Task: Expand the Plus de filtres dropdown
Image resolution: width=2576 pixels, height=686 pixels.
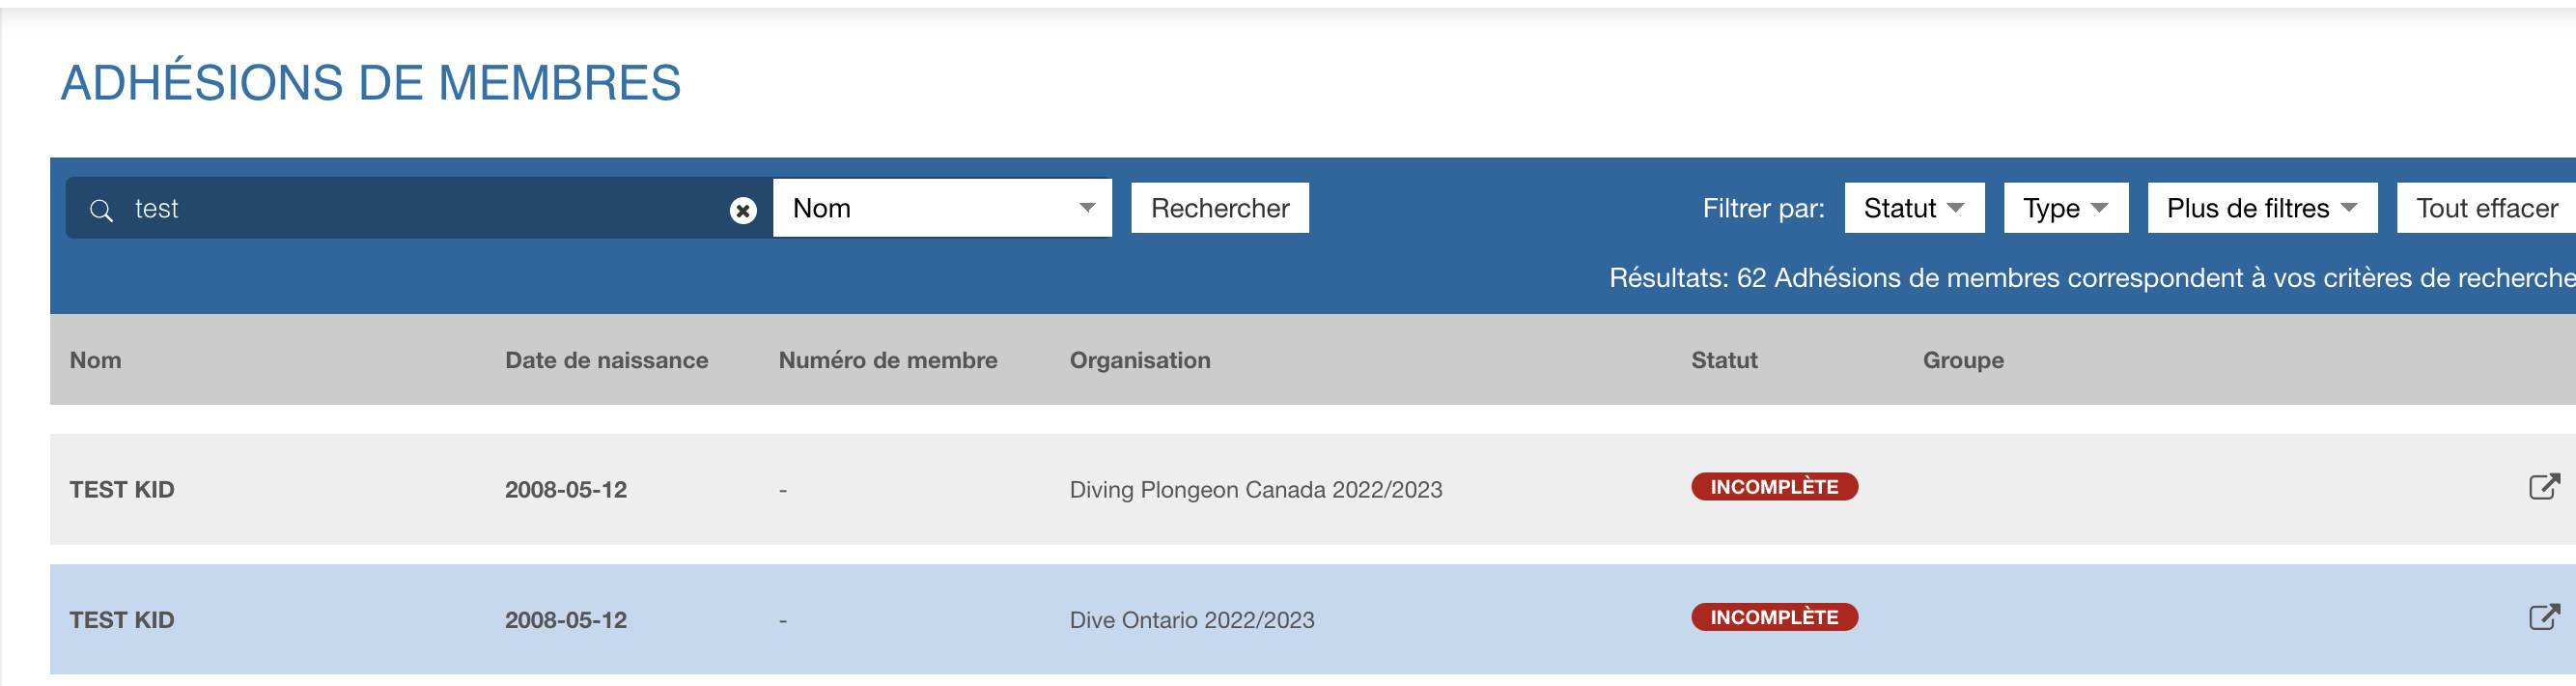Action: 2261,208
